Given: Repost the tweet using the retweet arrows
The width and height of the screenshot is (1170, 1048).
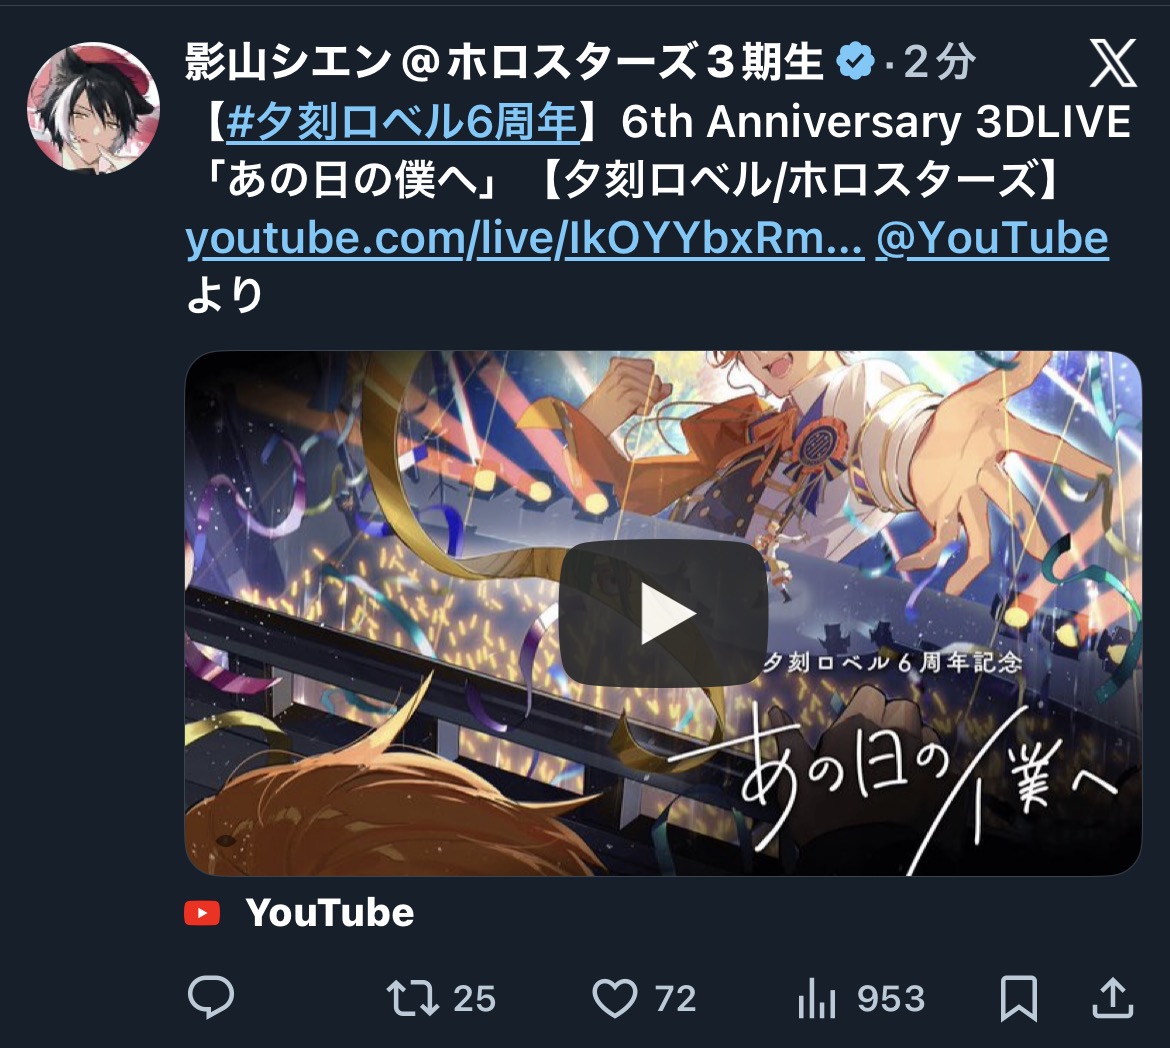Looking at the screenshot, I should [x=413, y=998].
